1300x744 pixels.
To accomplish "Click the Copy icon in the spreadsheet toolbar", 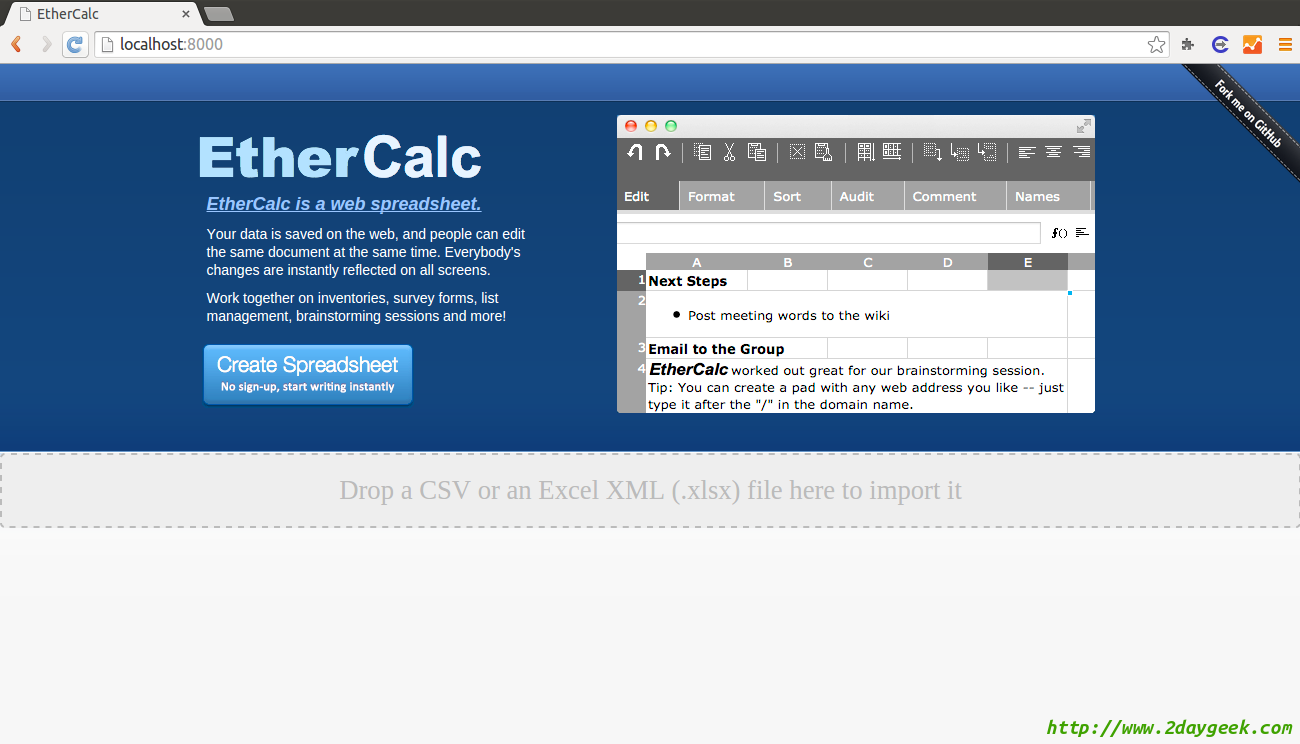I will tap(703, 152).
